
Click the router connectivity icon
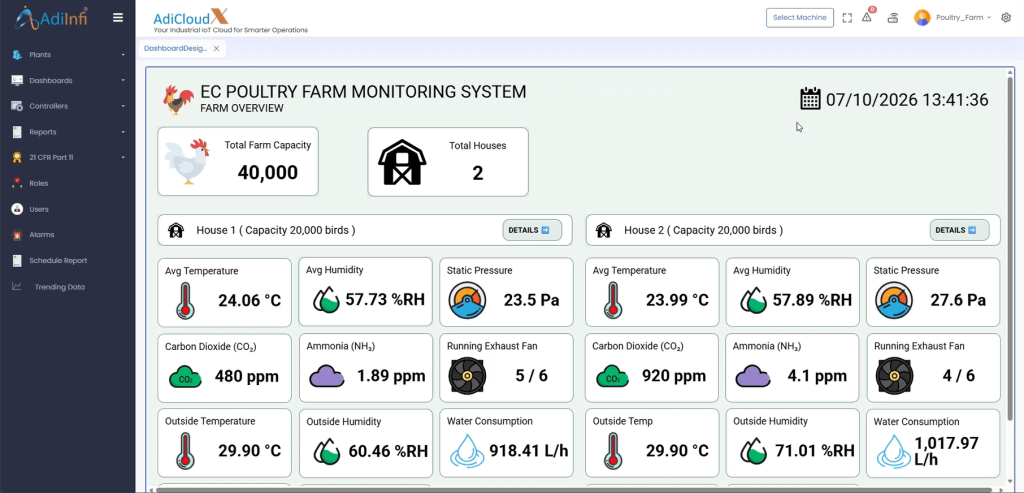(893, 18)
